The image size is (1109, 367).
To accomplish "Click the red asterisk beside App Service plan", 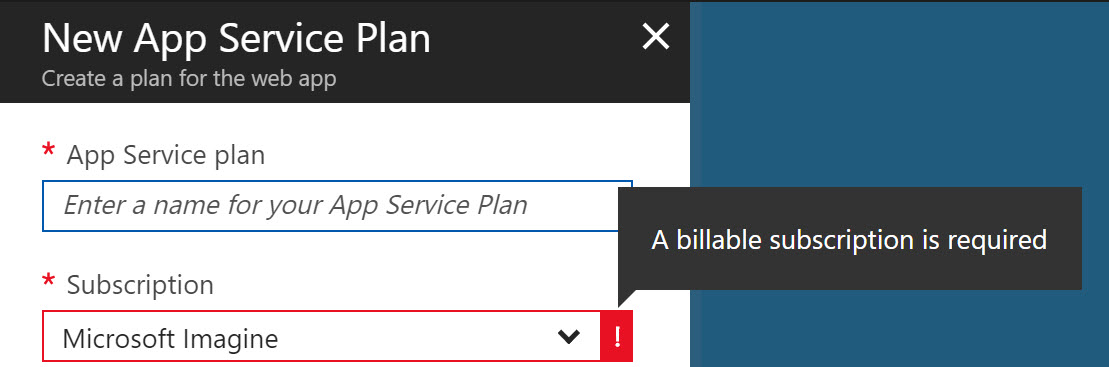I will [x=49, y=151].
